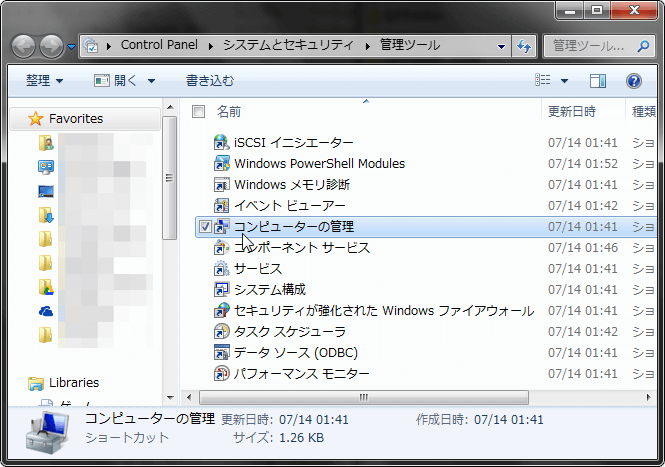
Task: Open the view options dropdown arrow
Action: coord(564,81)
